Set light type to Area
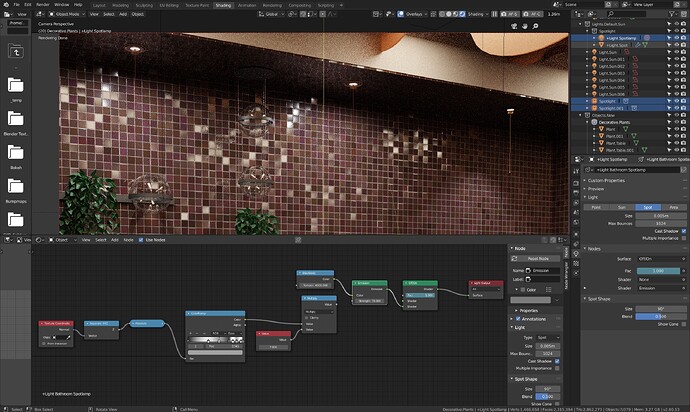 tap(674, 207)
